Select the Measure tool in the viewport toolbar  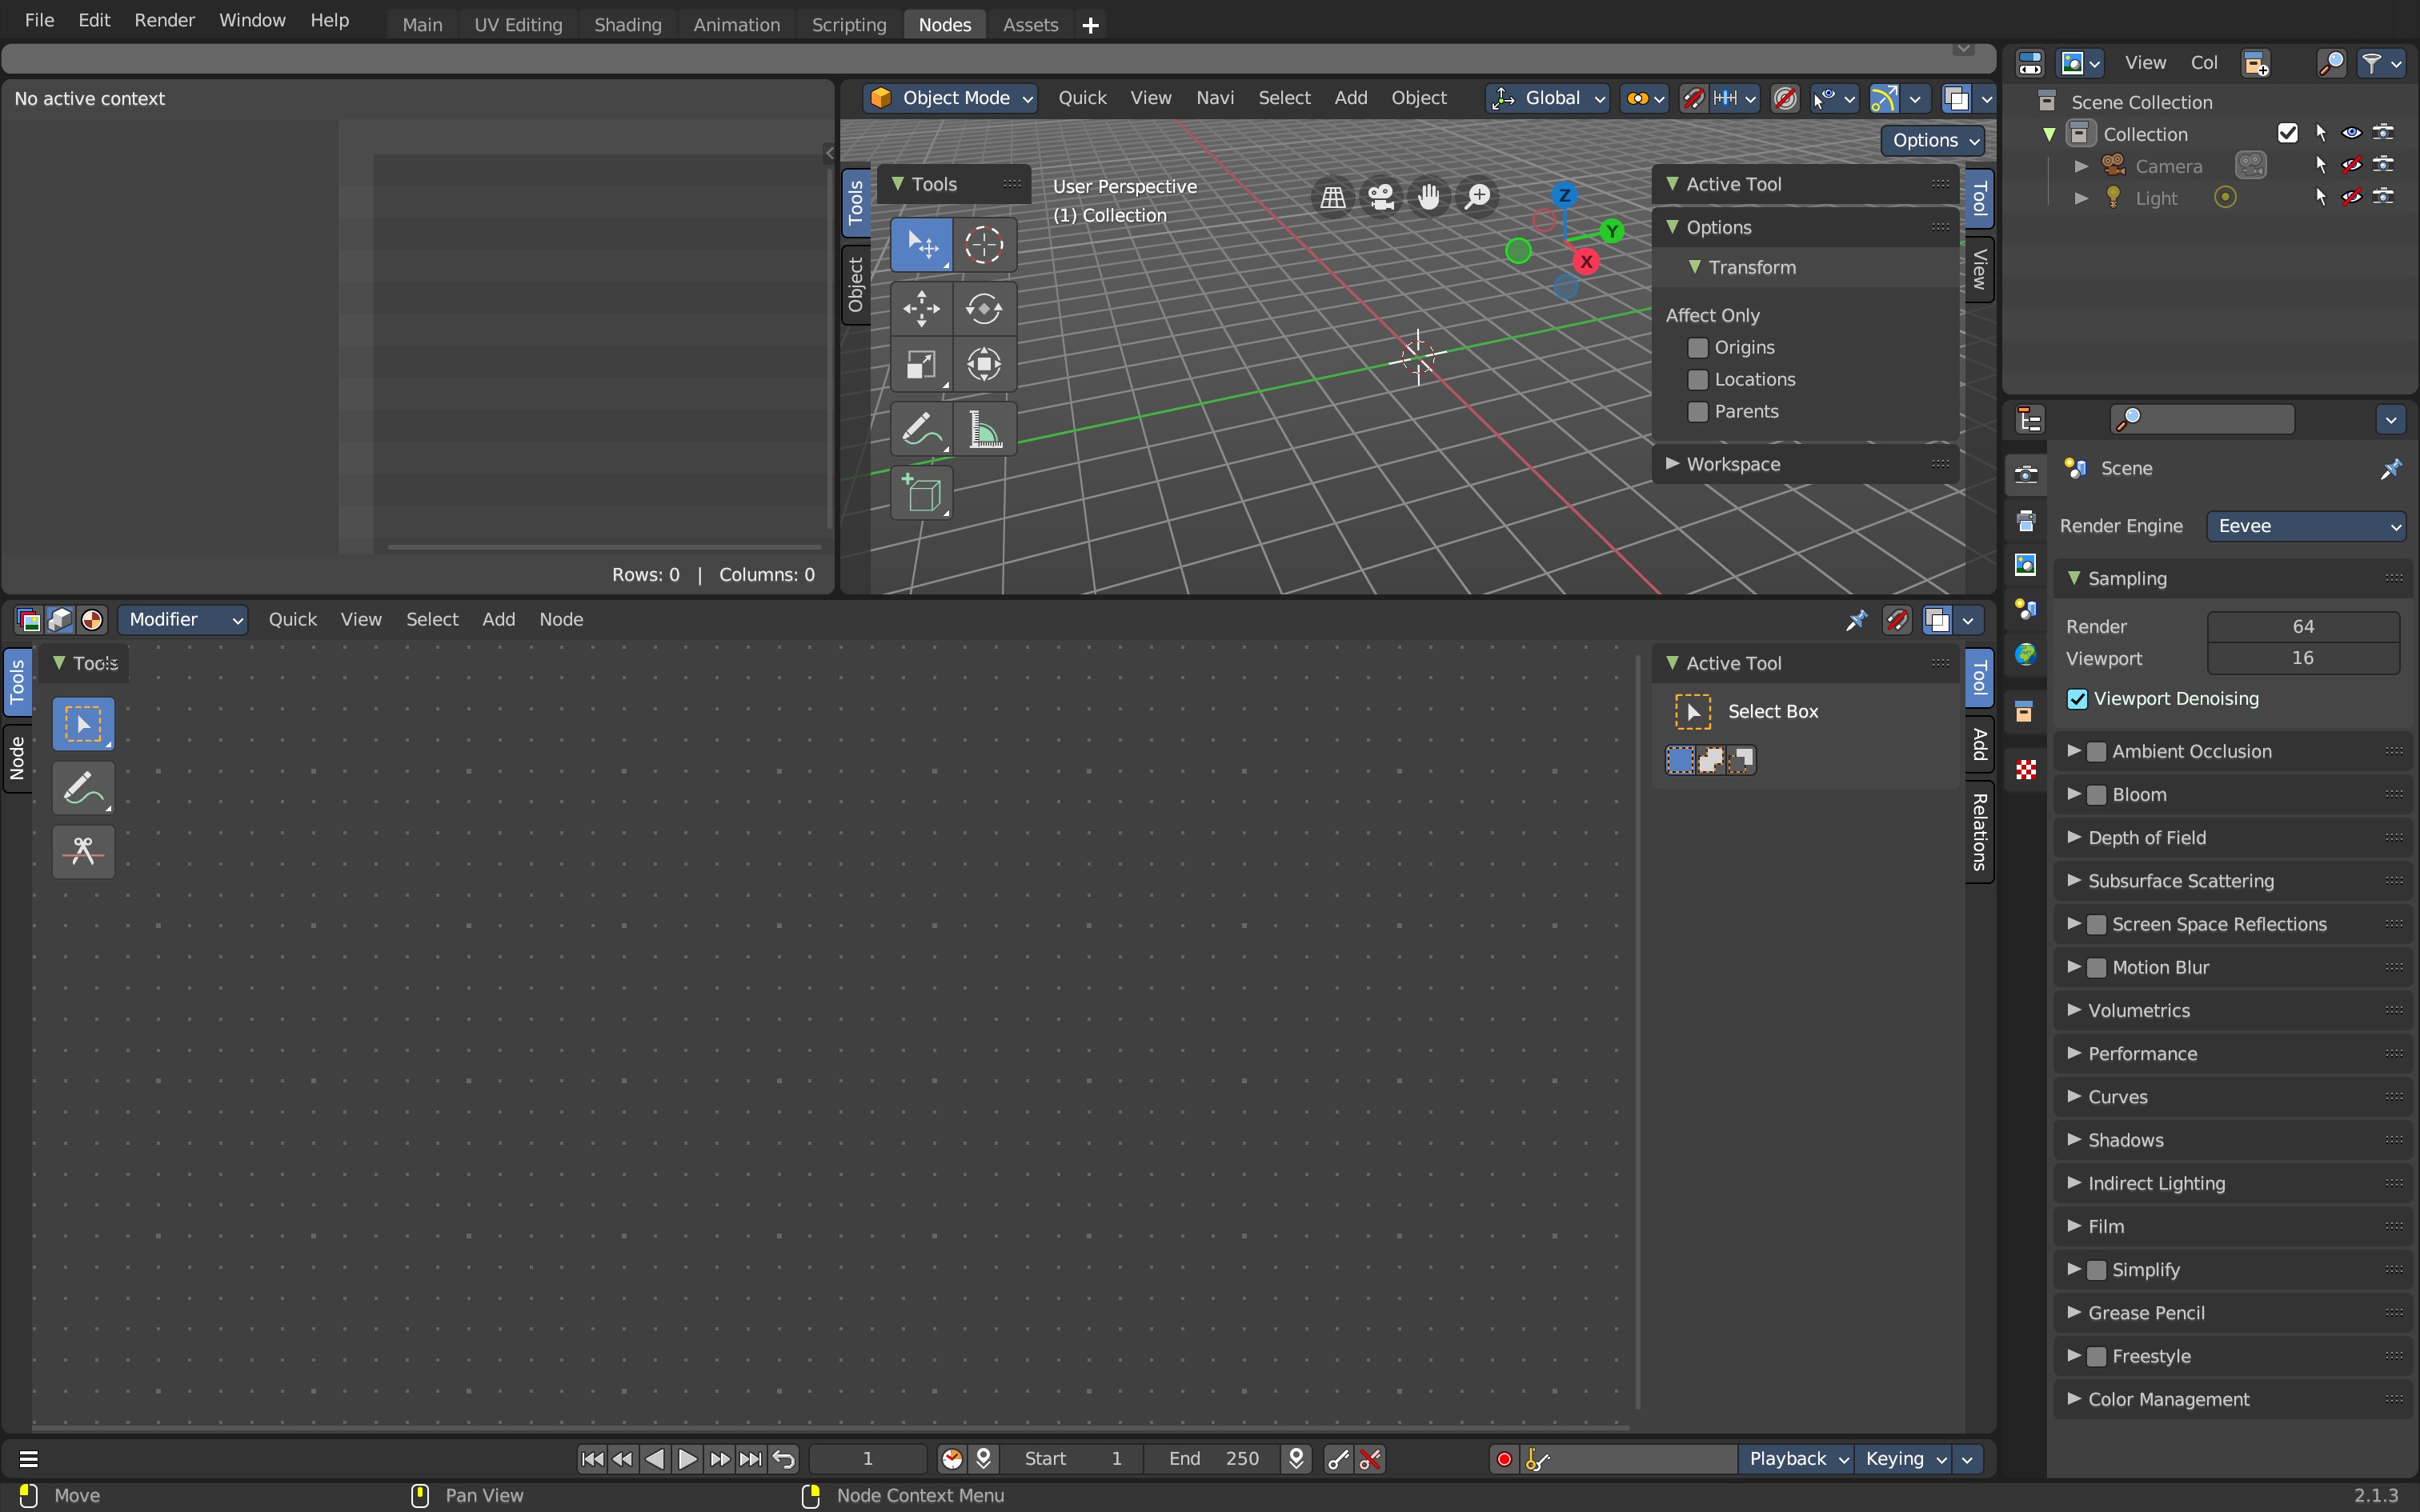[984, 428]
